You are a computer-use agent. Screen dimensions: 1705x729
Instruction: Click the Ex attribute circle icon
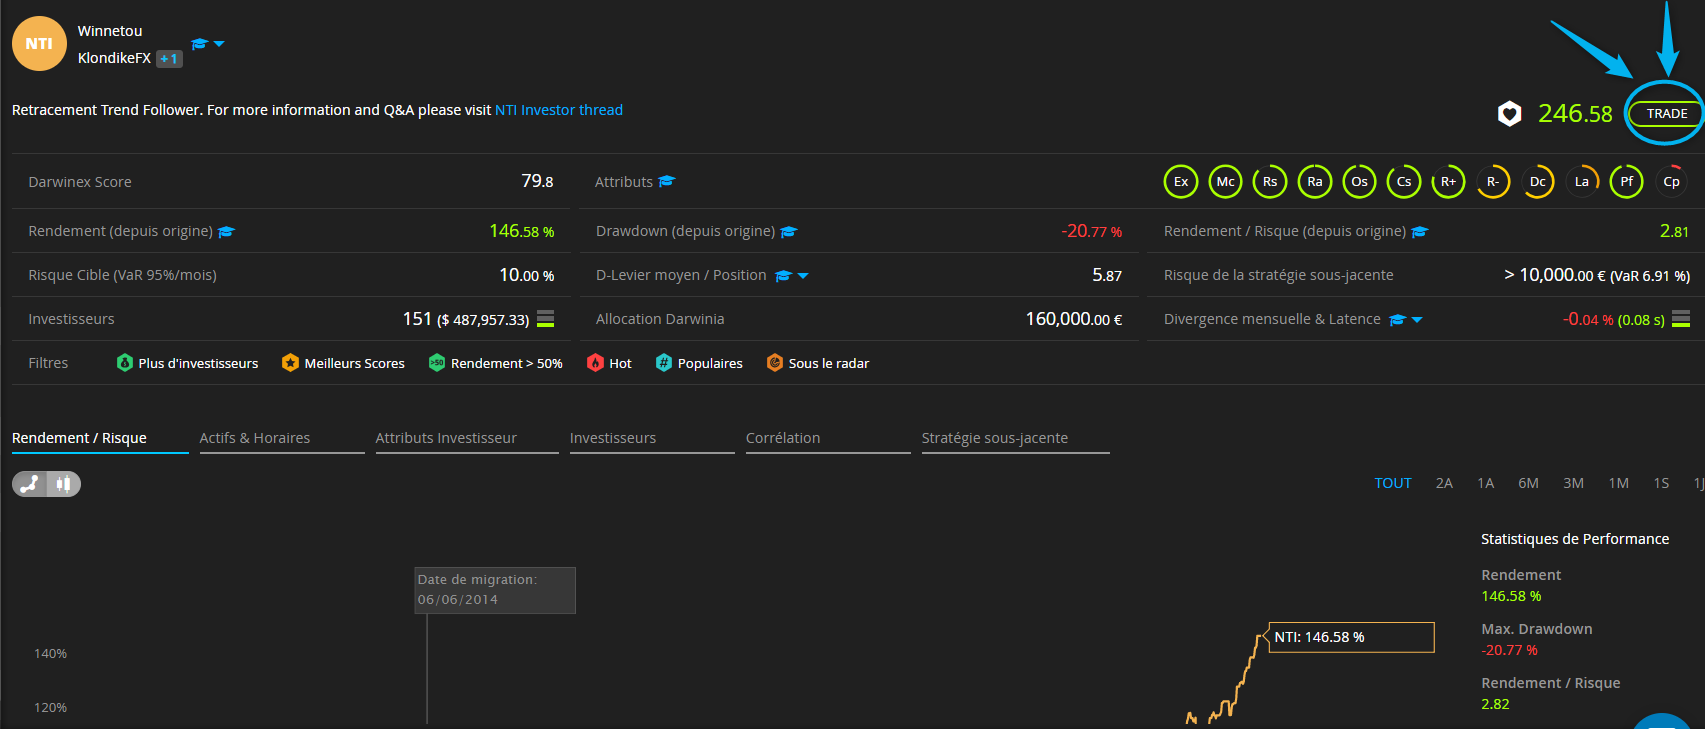tap(1181, 182)
